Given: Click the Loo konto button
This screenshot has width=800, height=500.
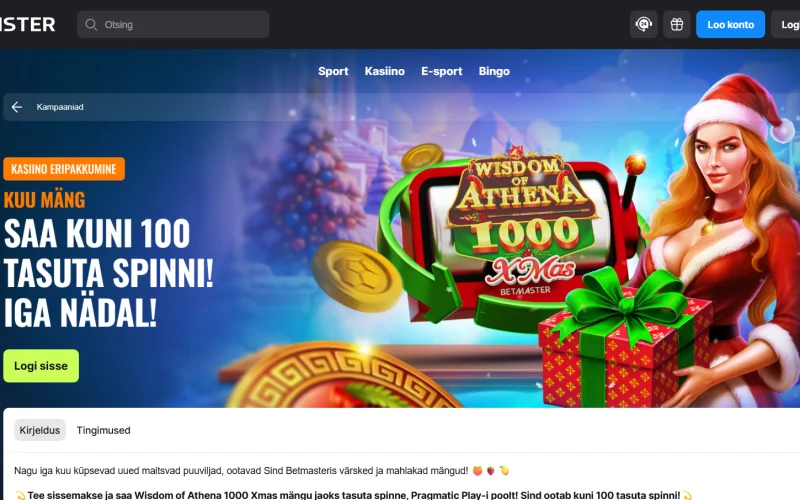Looking at the screenshot, I should click(730, 24).
